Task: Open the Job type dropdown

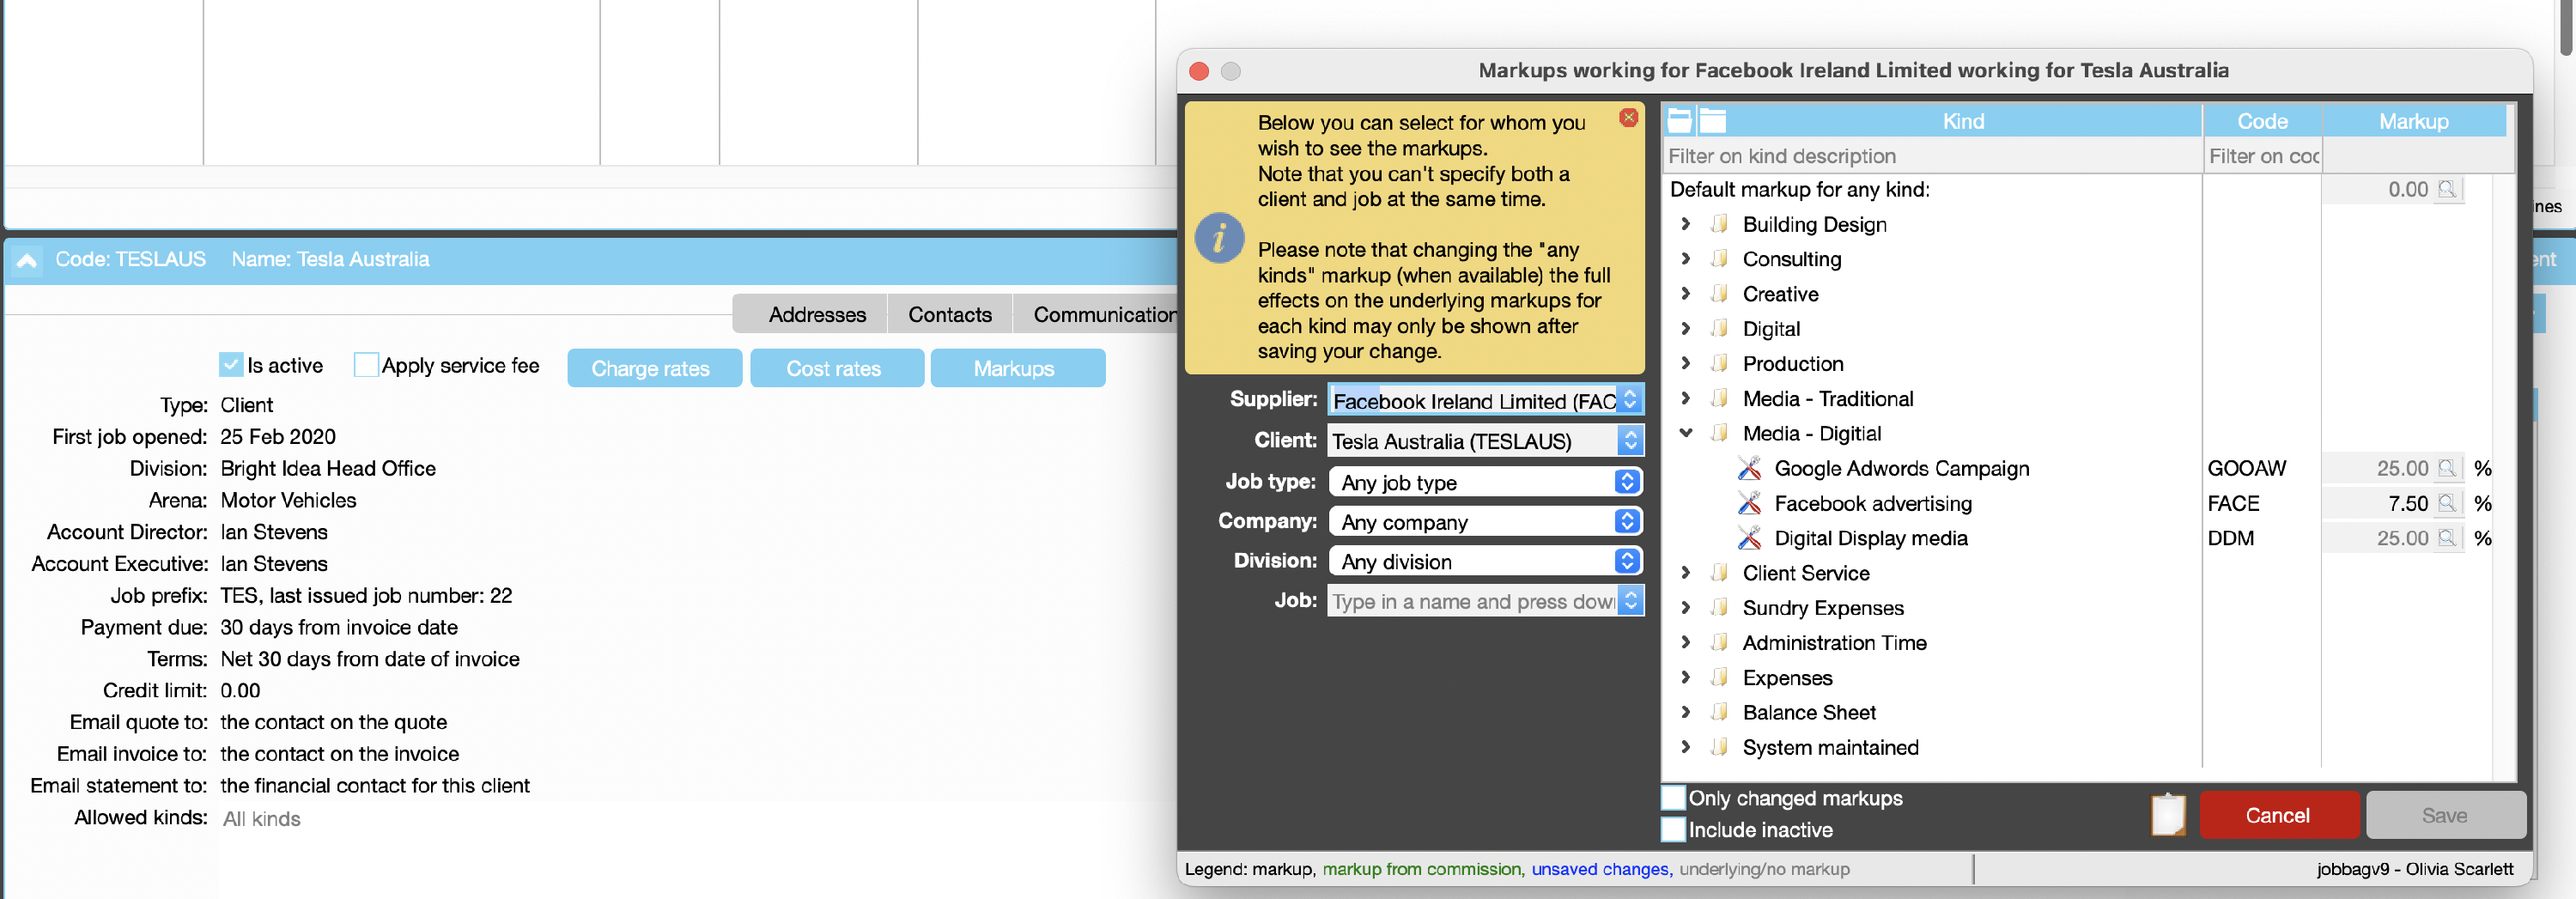Action: point(1627,482)
